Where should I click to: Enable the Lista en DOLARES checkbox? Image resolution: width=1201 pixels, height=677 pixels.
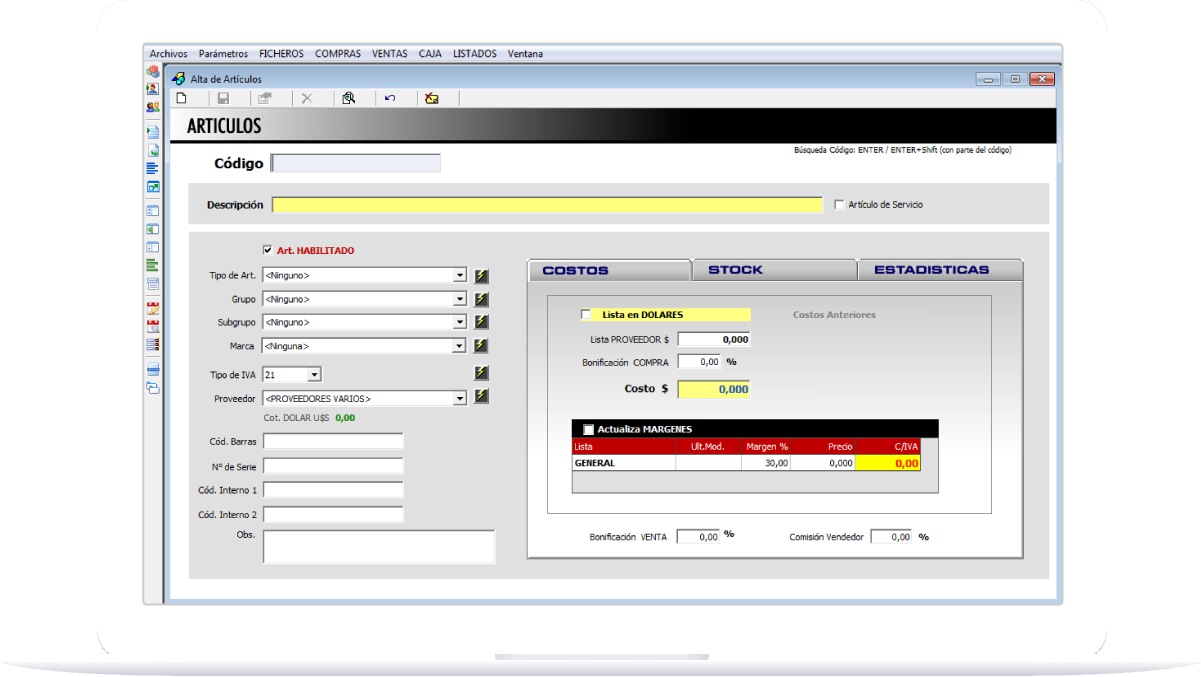point(586,314)
